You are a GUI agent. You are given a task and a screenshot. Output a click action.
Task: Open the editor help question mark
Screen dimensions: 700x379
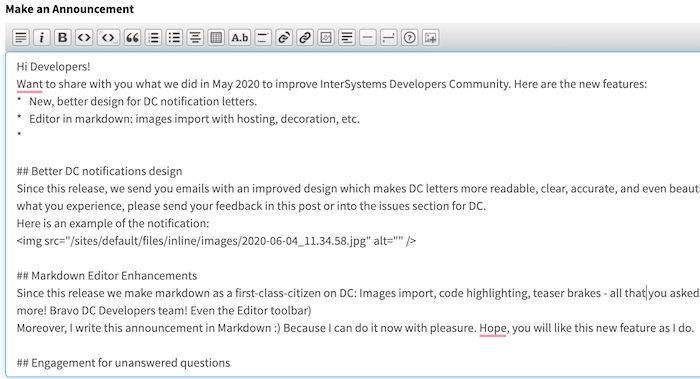pos(409,37)
